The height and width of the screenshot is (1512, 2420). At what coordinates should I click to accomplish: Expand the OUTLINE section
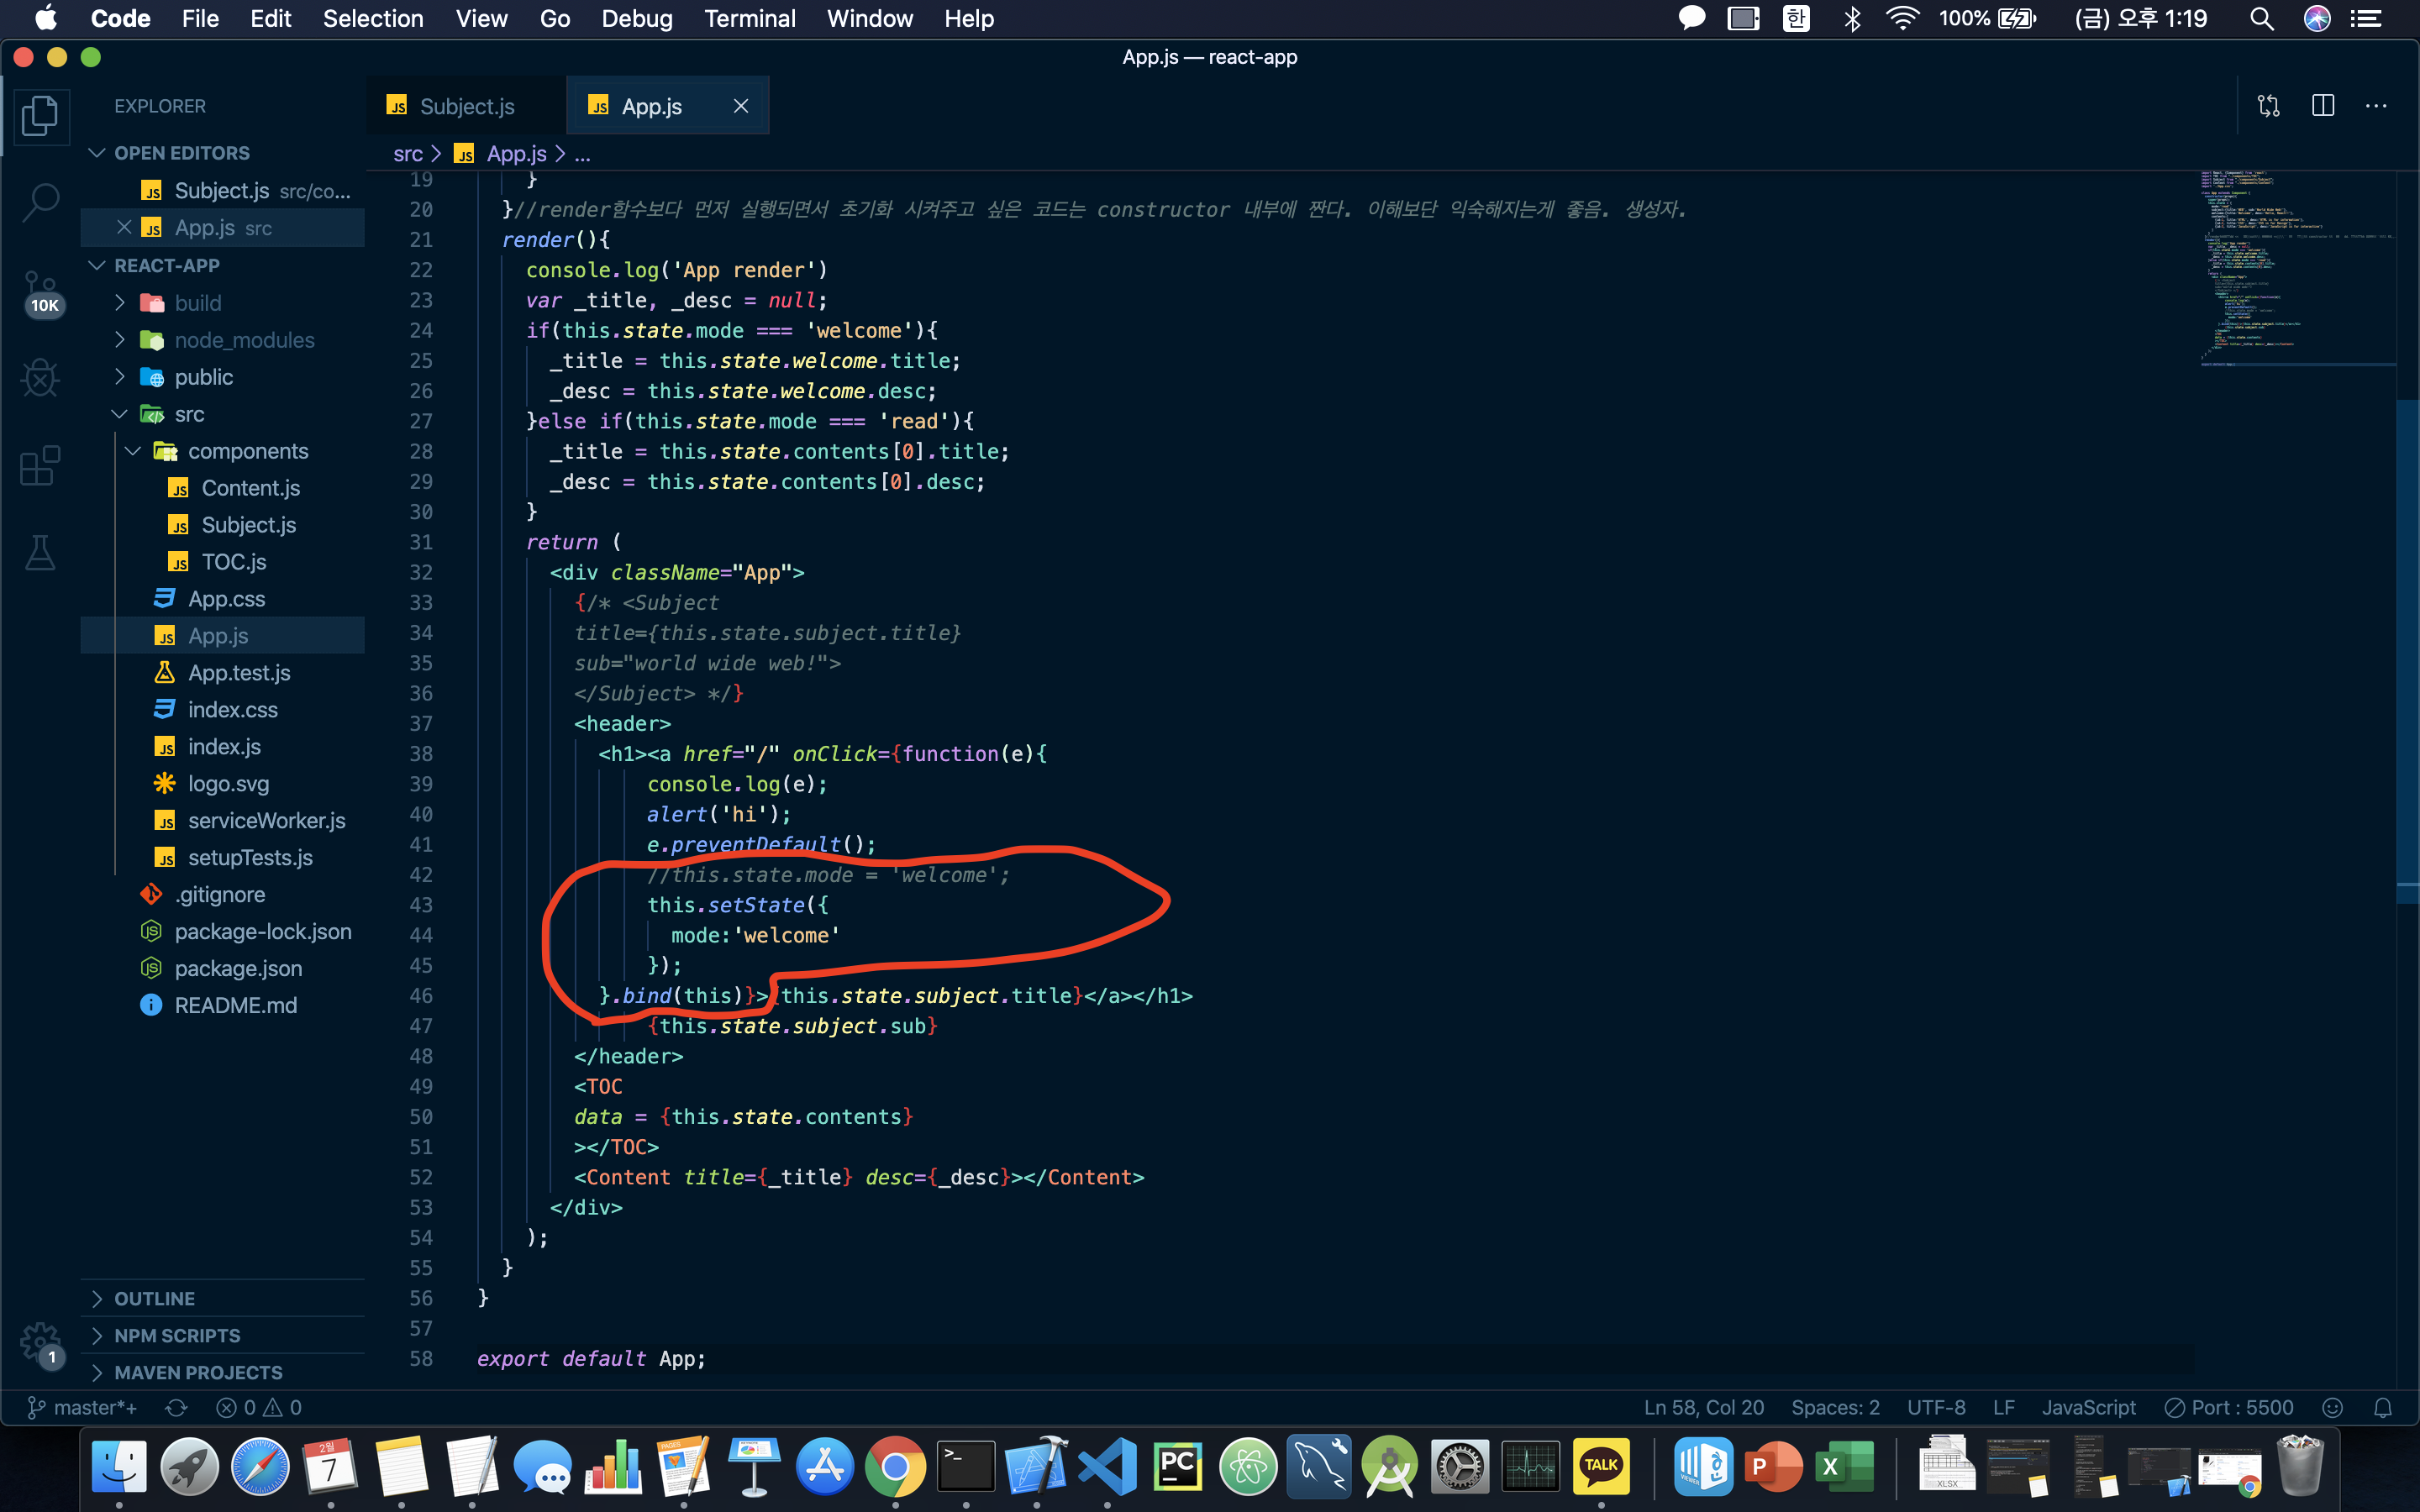[x=155, y=1298]
